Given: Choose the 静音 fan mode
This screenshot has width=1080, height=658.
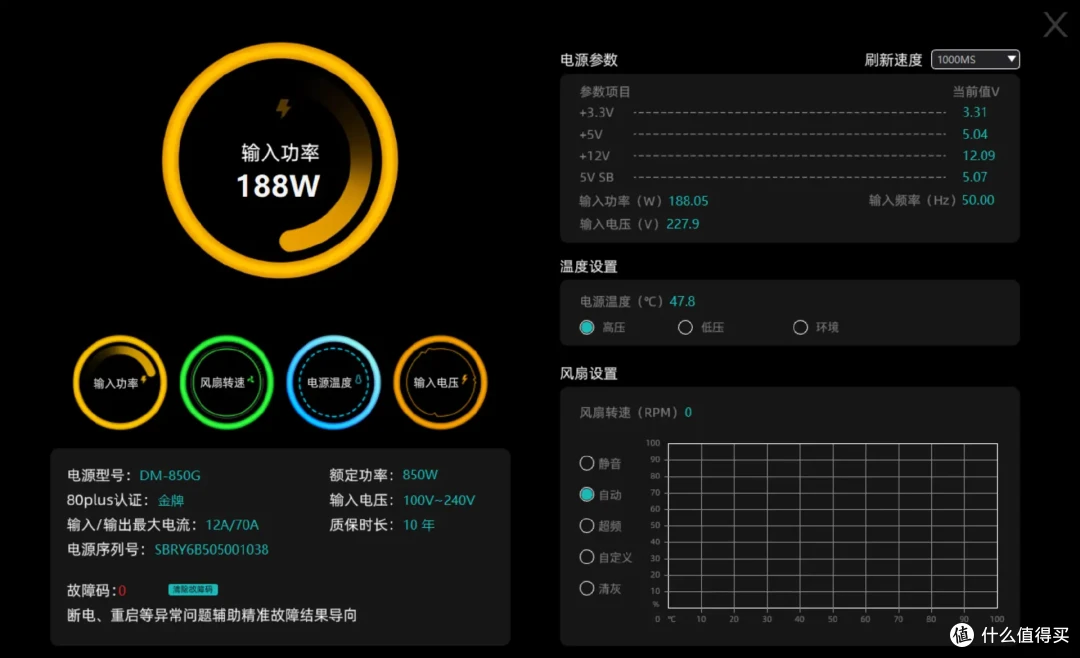Looking at the screenshot, I should (587, 463).
